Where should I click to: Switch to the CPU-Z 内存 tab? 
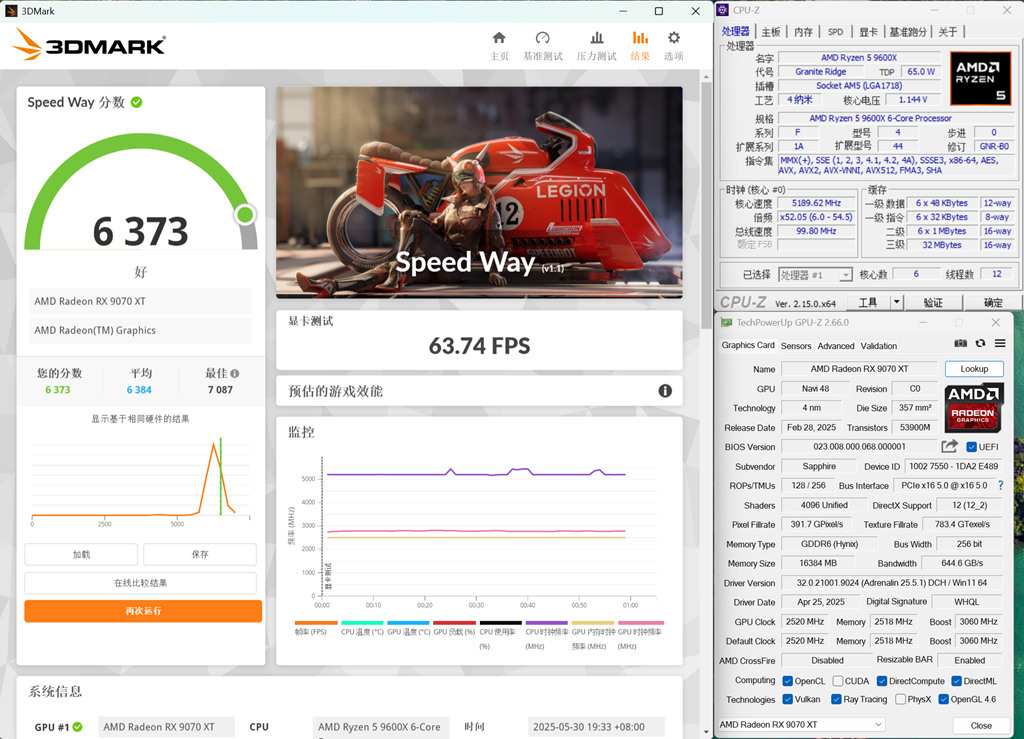(x=803, y=31)
